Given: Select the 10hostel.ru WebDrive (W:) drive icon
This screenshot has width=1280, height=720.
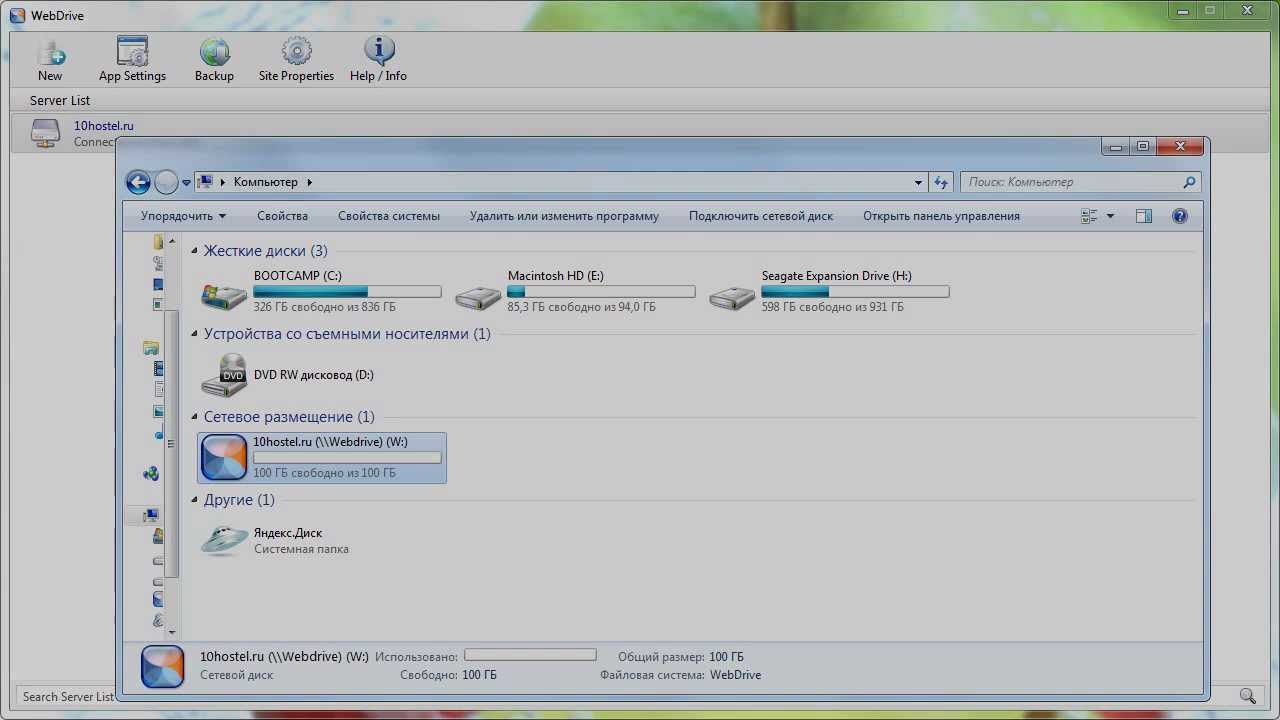Looking at the screenshot, I should [x=224, y=458].
